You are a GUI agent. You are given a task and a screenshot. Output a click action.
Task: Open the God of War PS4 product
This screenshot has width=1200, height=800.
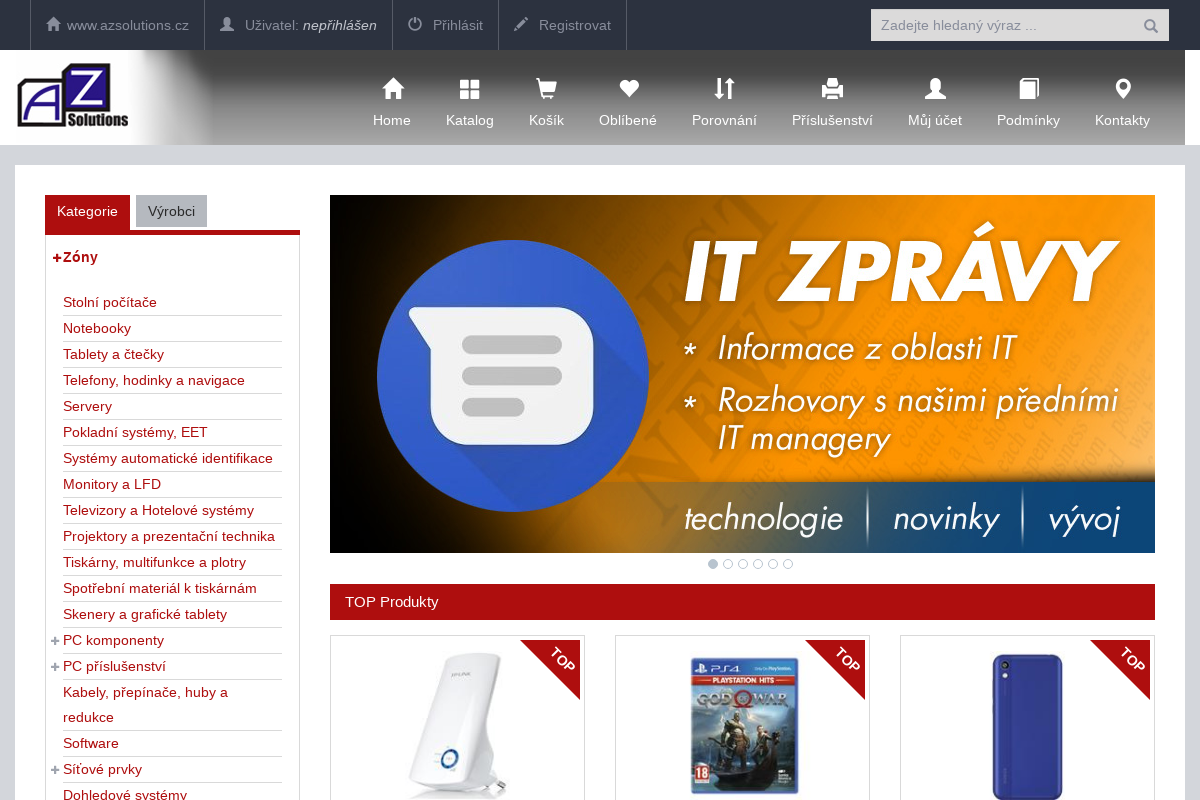point(741,726)
